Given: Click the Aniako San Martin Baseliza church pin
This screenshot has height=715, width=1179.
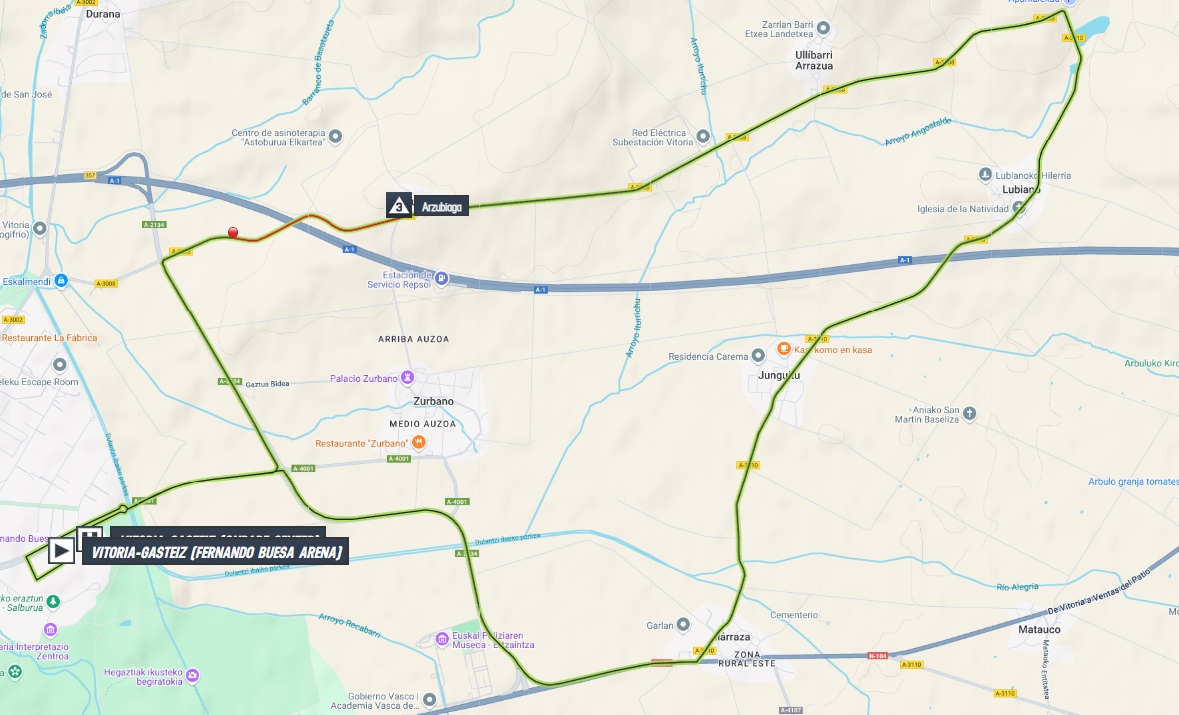Looking at the screenshot, I should pos(970,414).
